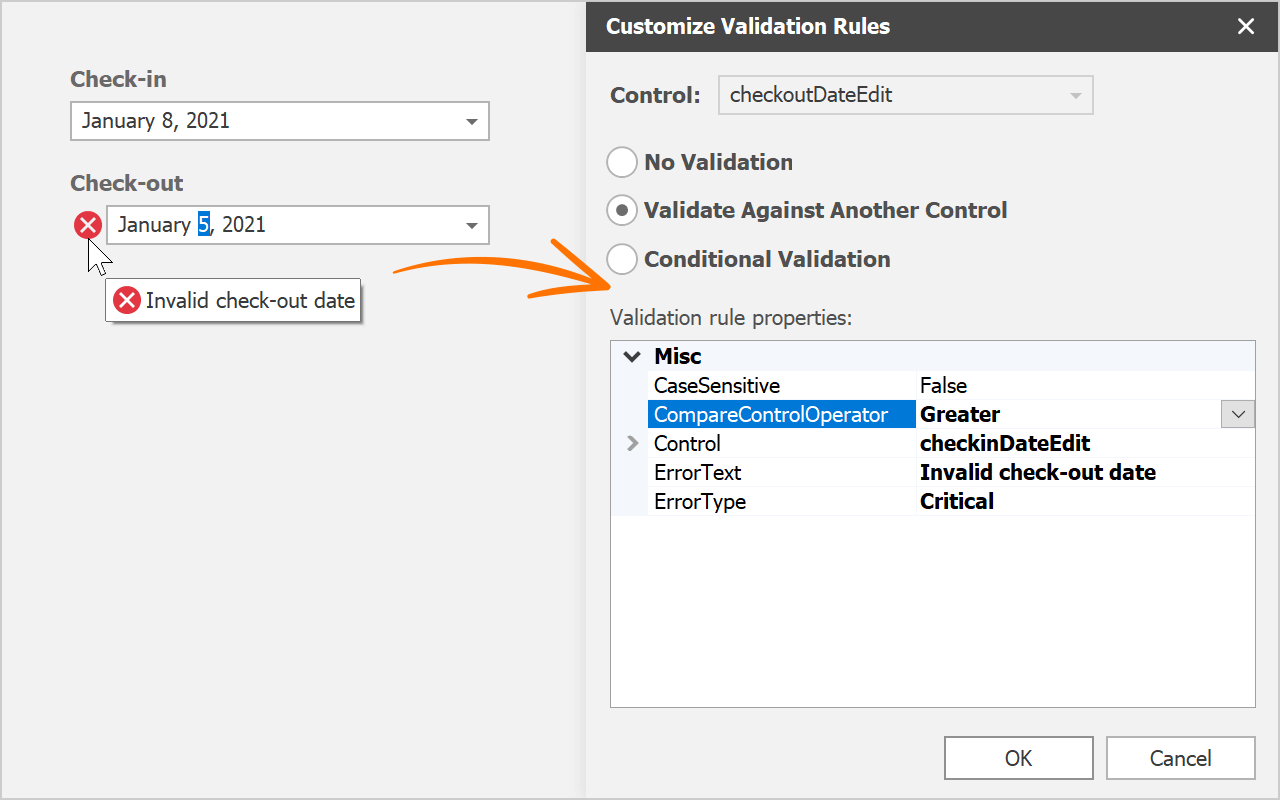Select the No Validation radio button
This screenshot has width=1280, height=800.
tap(622, 162)
